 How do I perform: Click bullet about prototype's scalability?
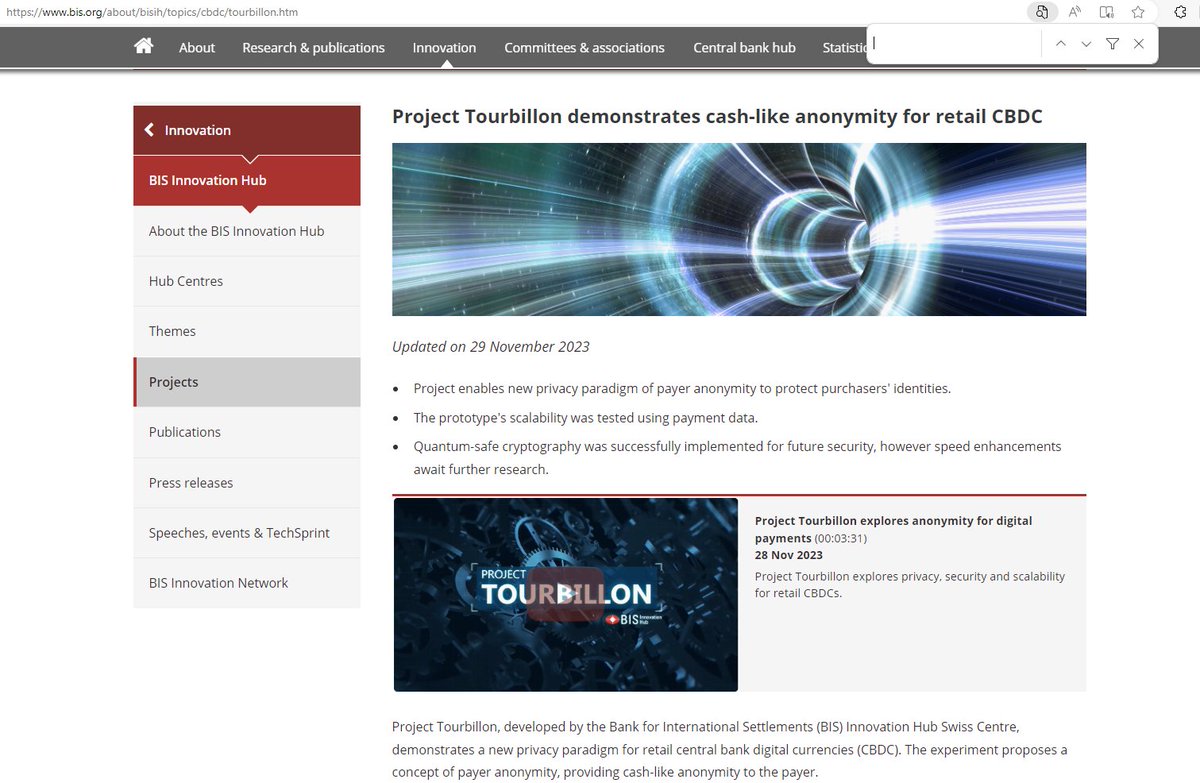(x=586, y=418)
